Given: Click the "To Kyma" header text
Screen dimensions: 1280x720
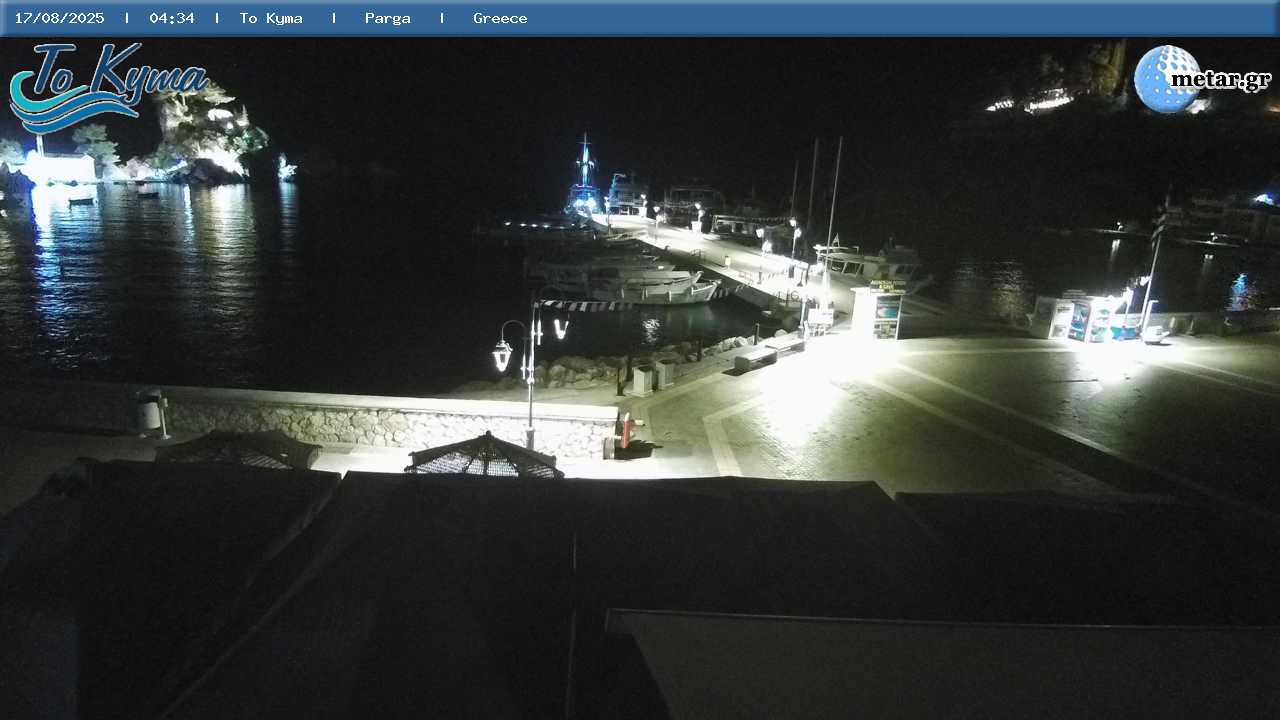Looking at the screenshot, I should (x=271, y=18).
